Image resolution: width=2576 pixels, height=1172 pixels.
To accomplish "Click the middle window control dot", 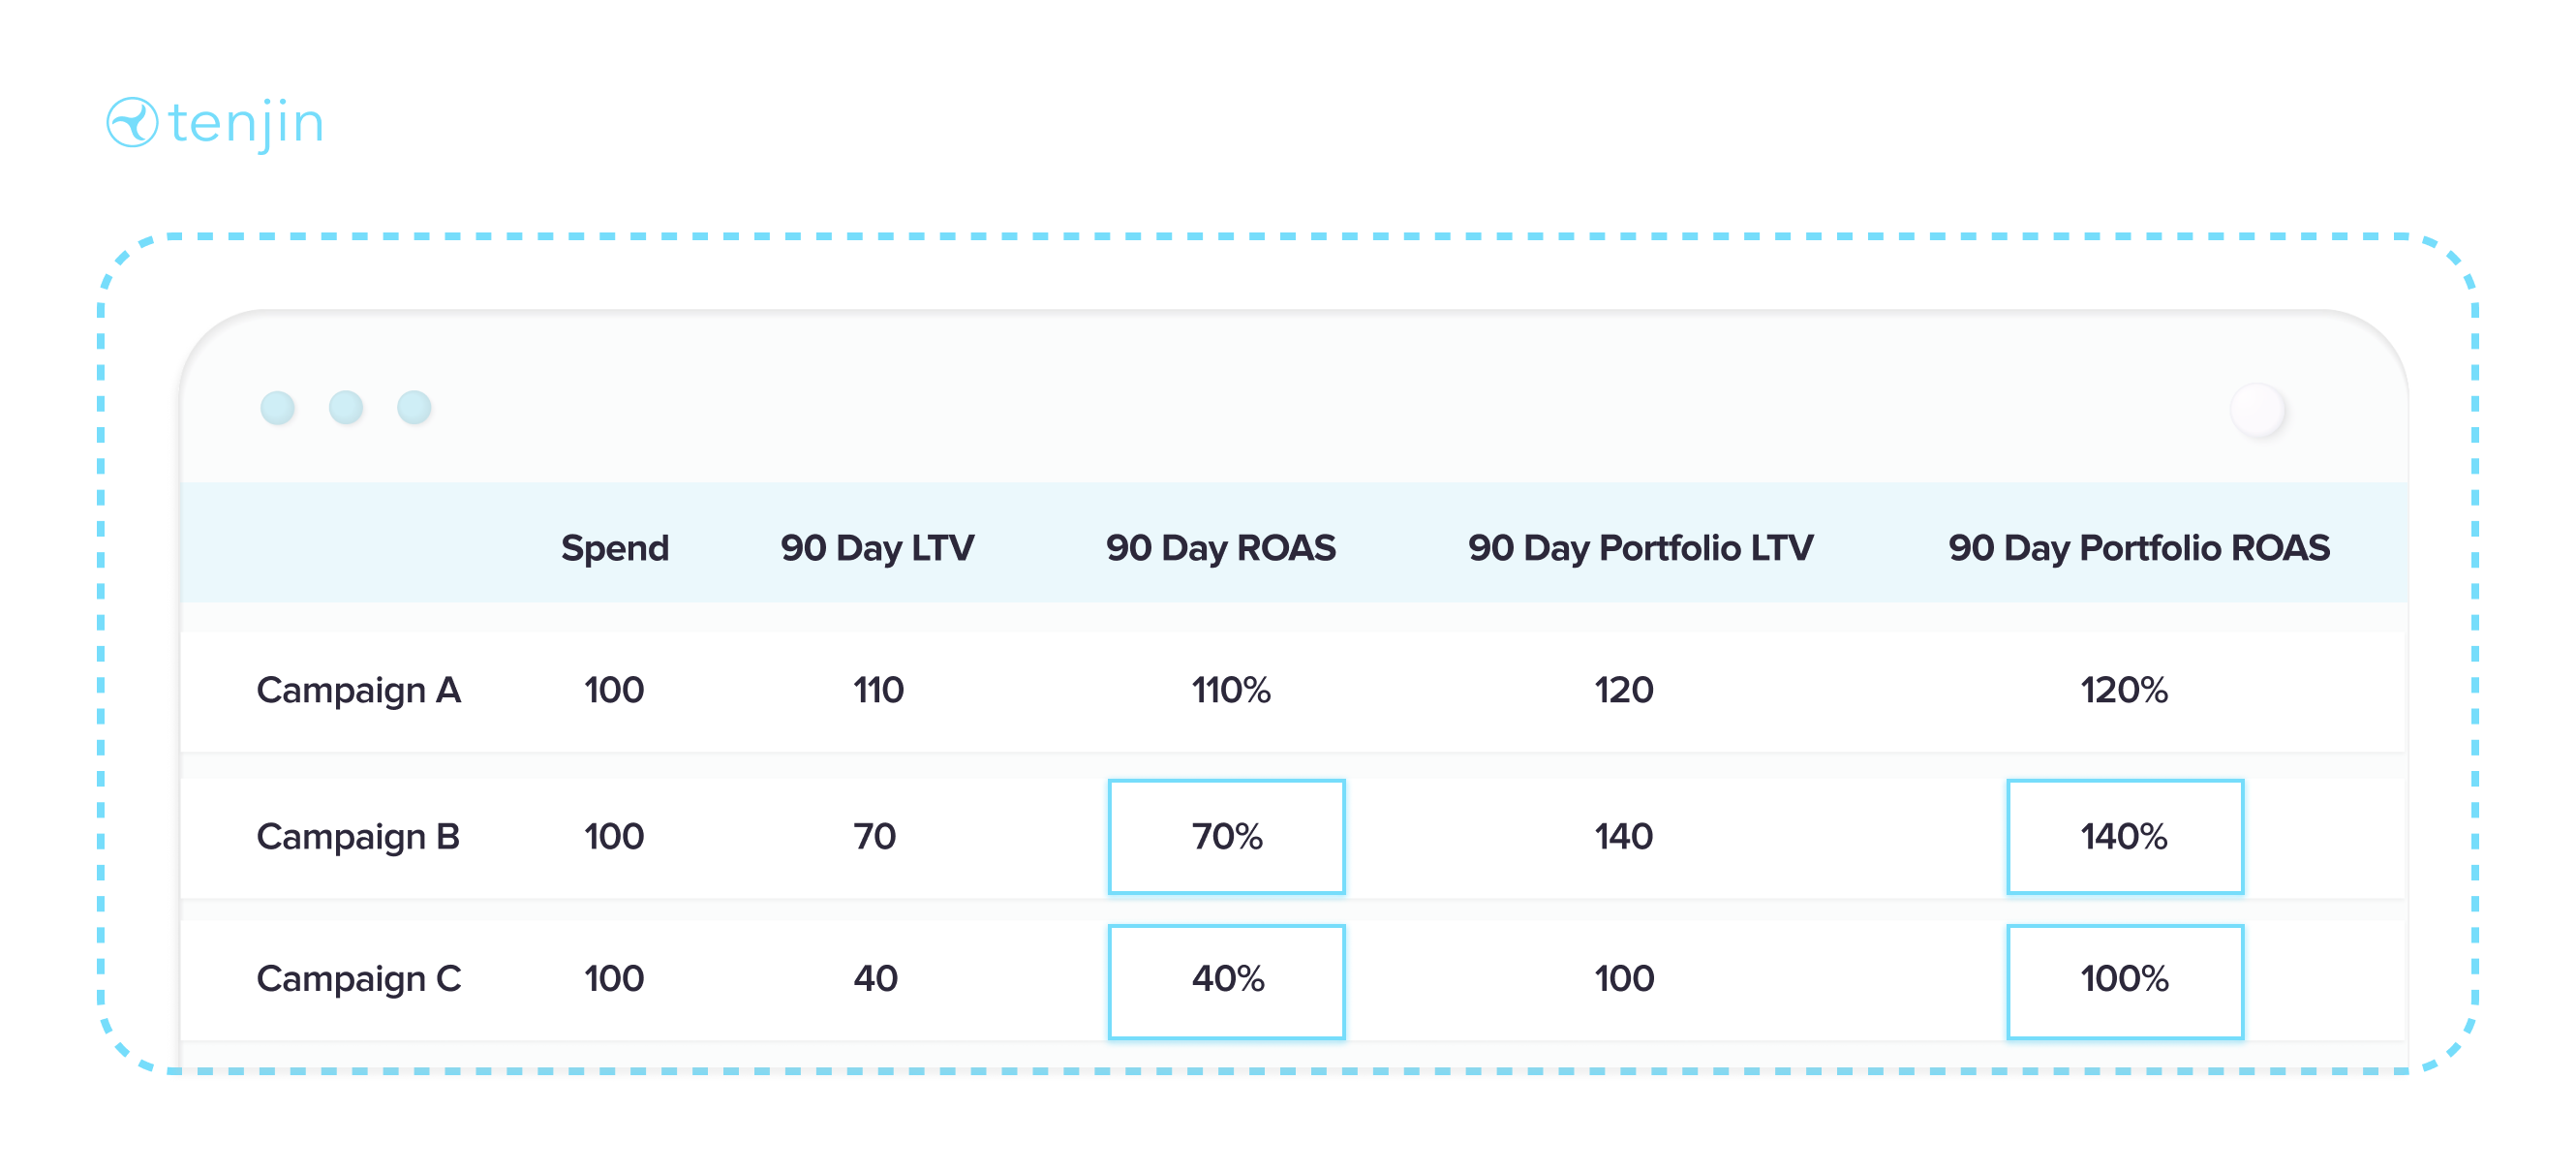I will [346, 408].
